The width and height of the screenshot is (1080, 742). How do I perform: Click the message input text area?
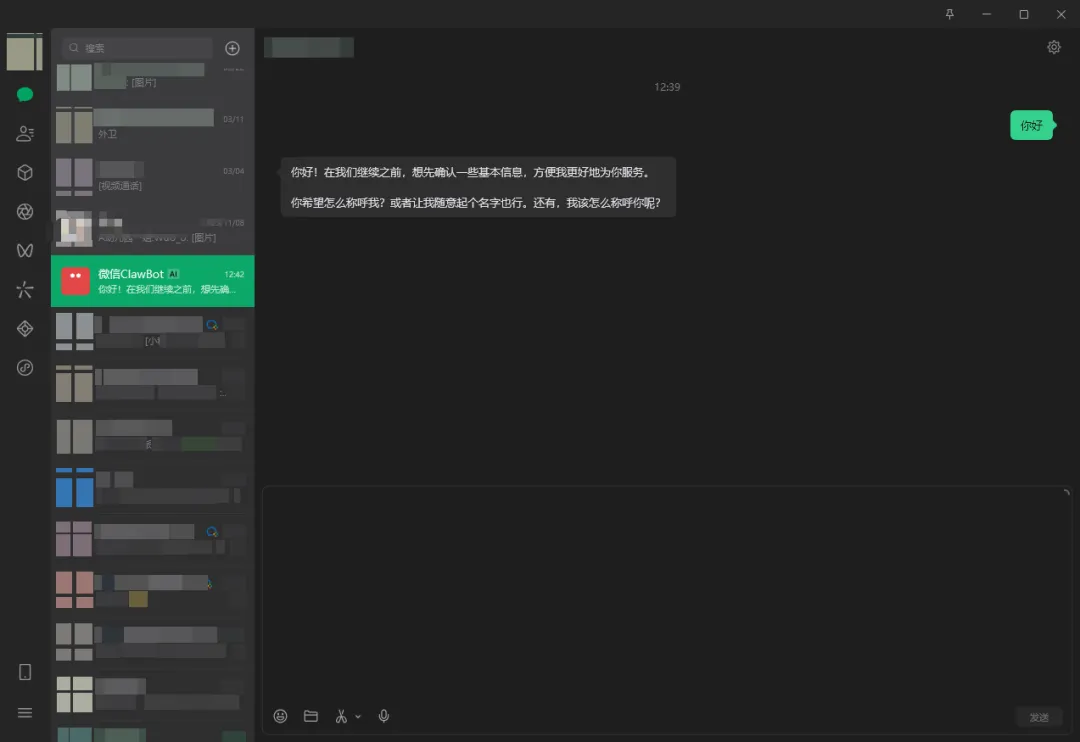(x=666, y=596)
